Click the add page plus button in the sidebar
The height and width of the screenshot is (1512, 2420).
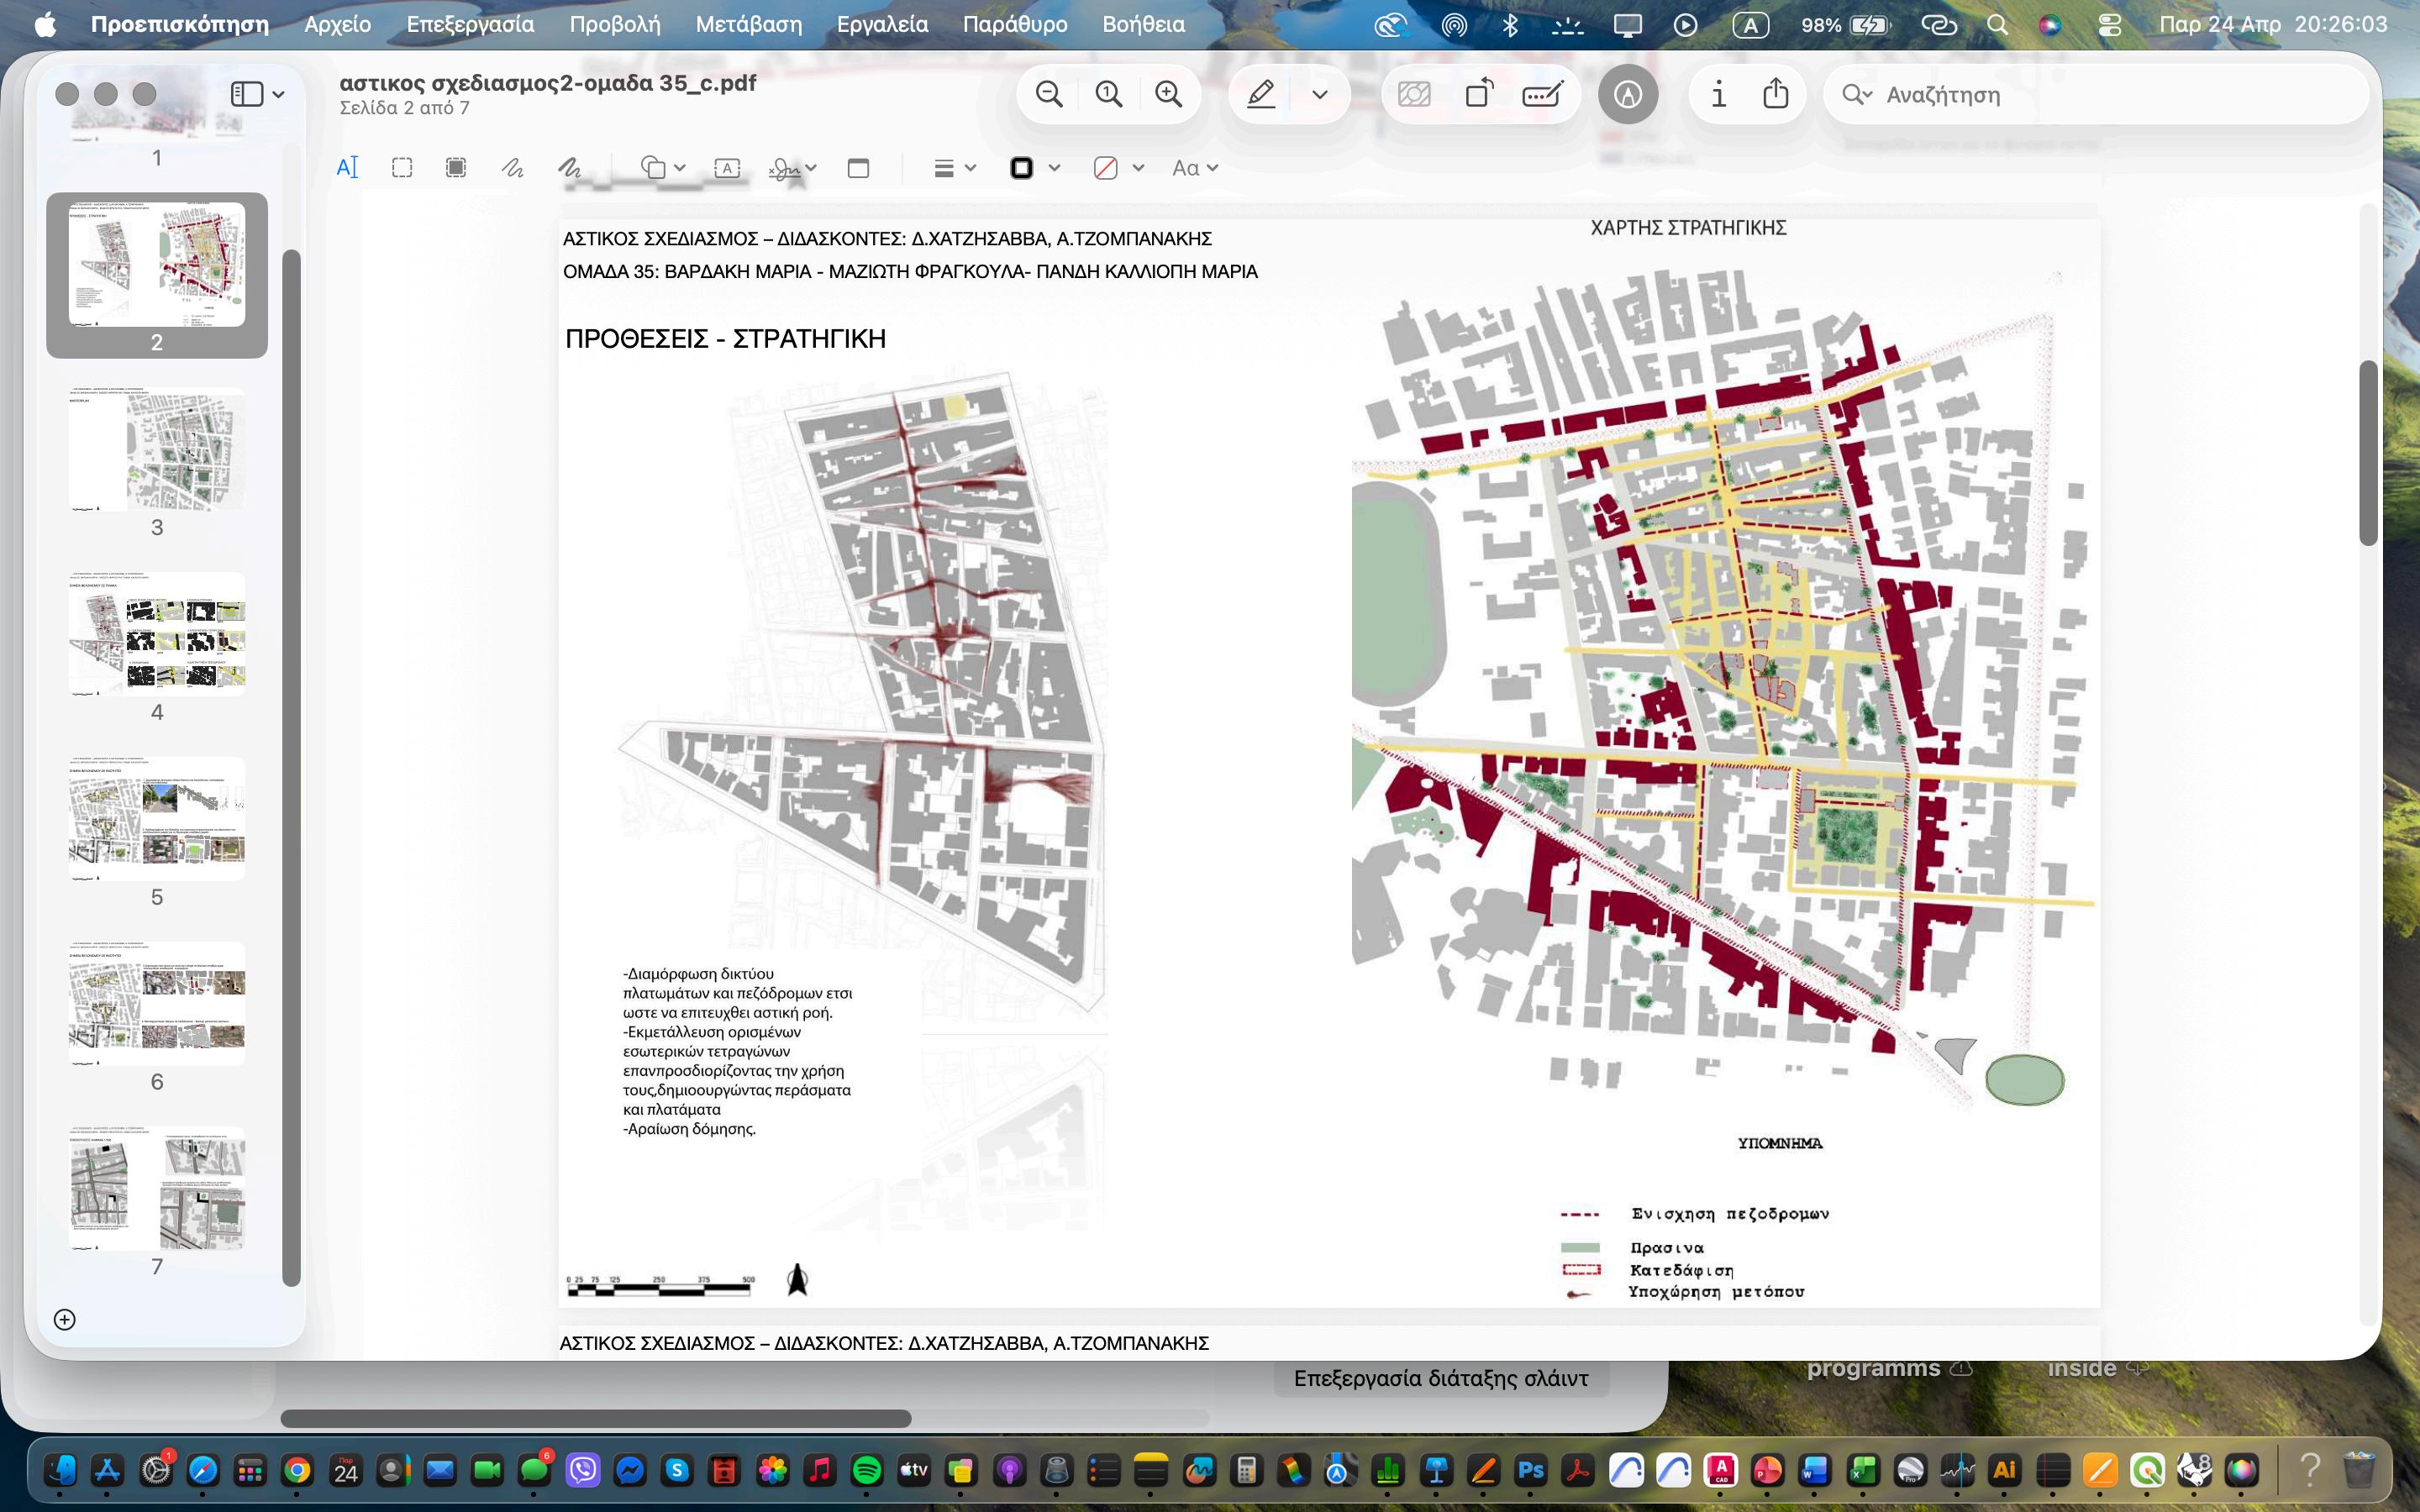tap(65, 1319)
